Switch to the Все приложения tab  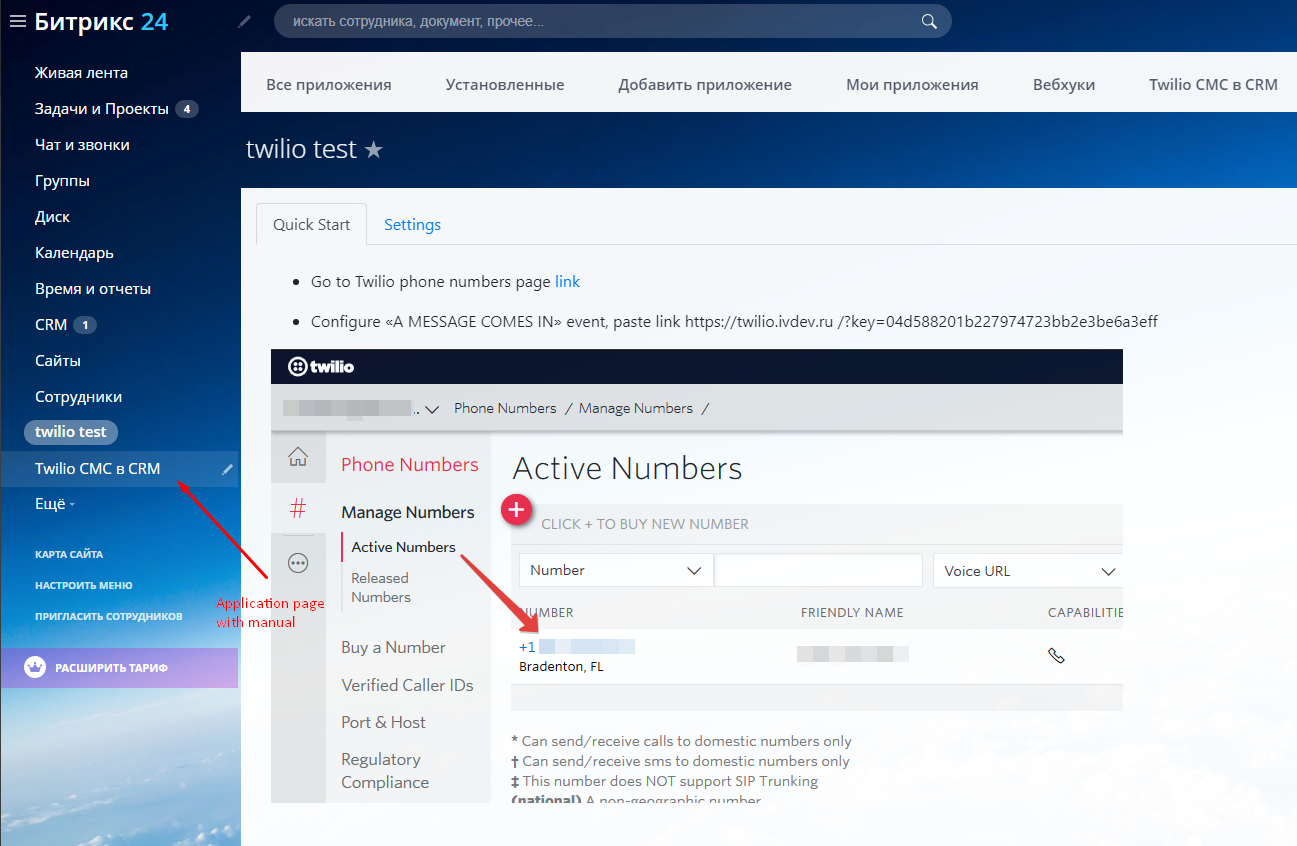click(x=329, y=85)
